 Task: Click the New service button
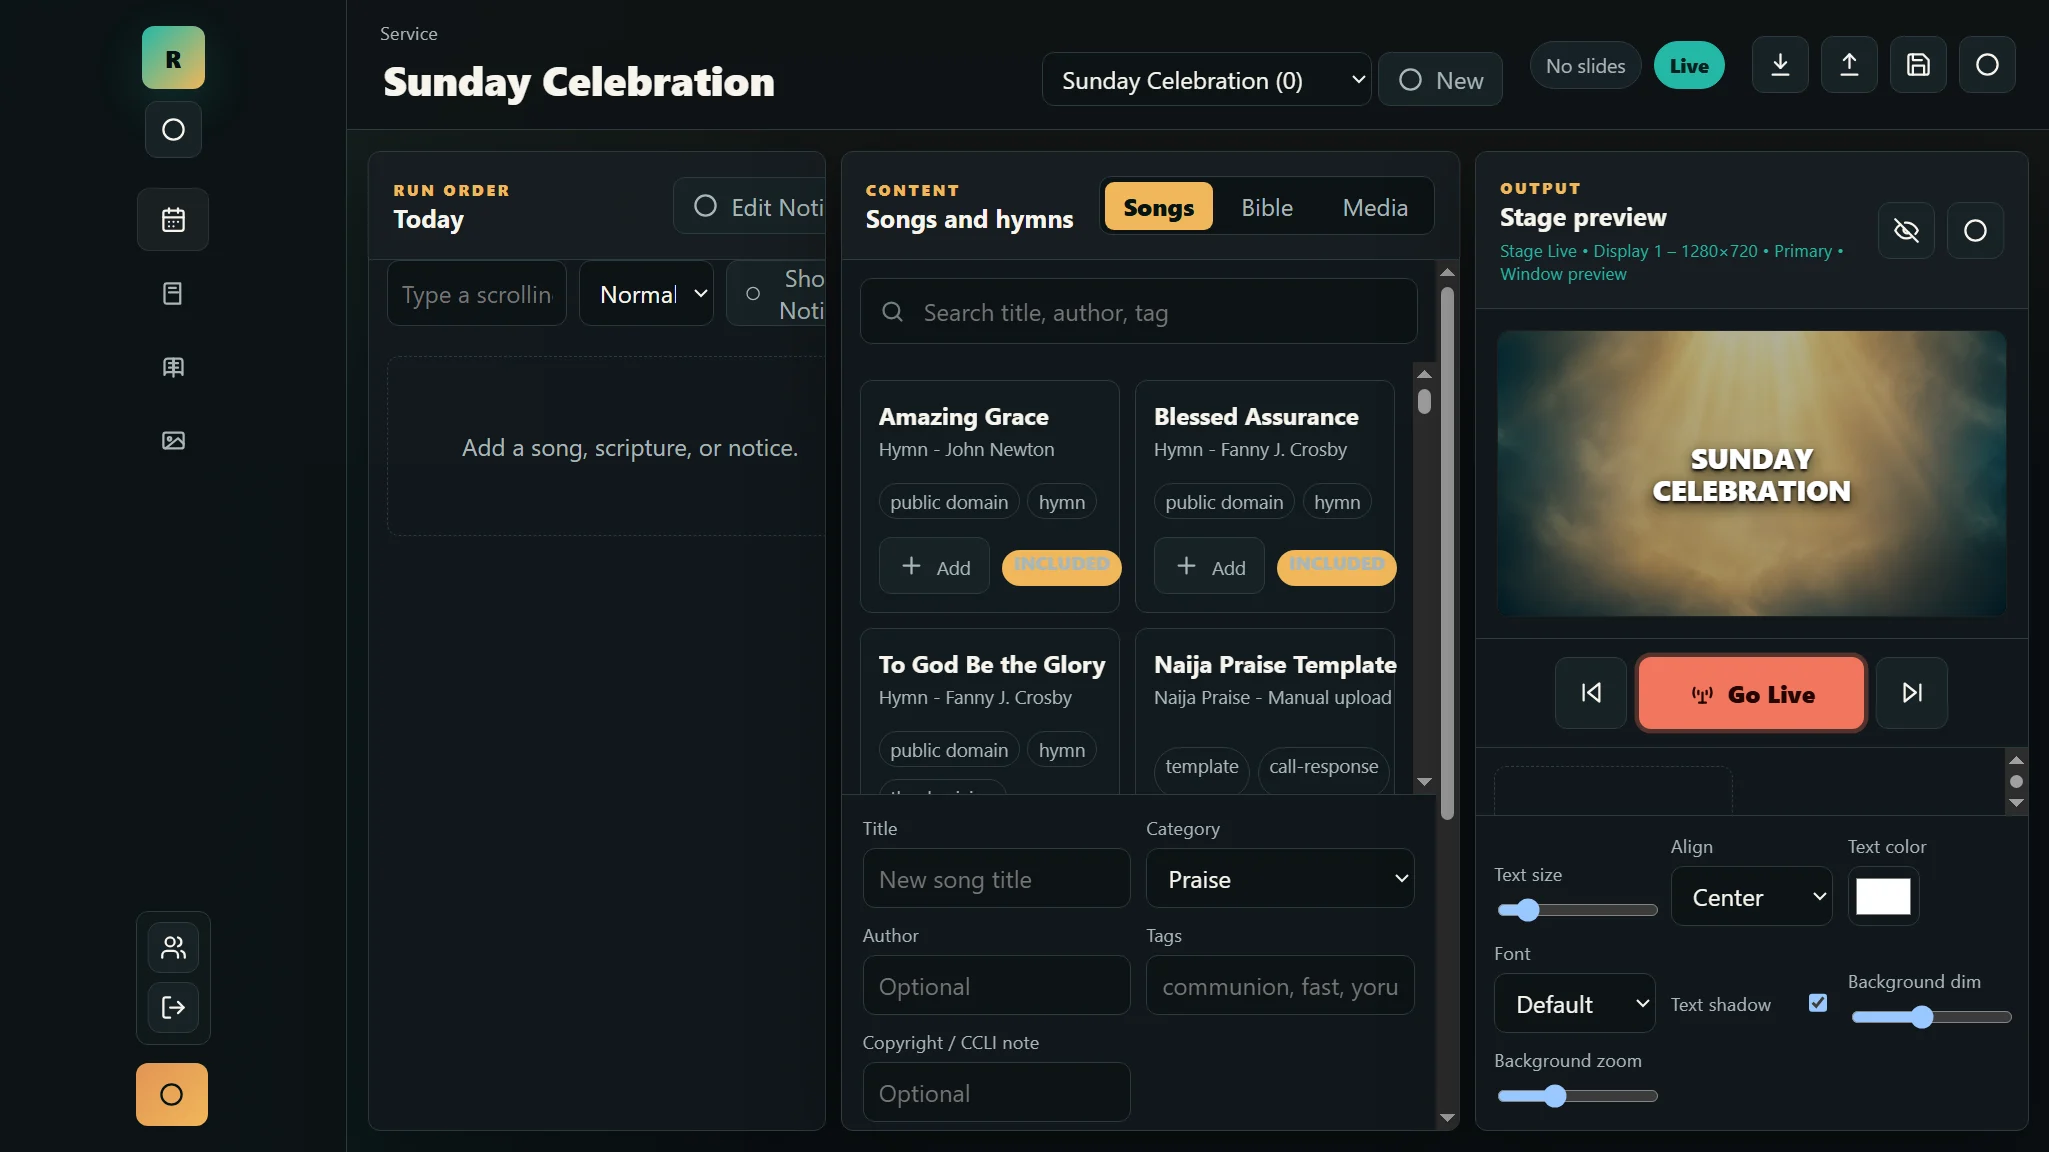(1440, 80)
